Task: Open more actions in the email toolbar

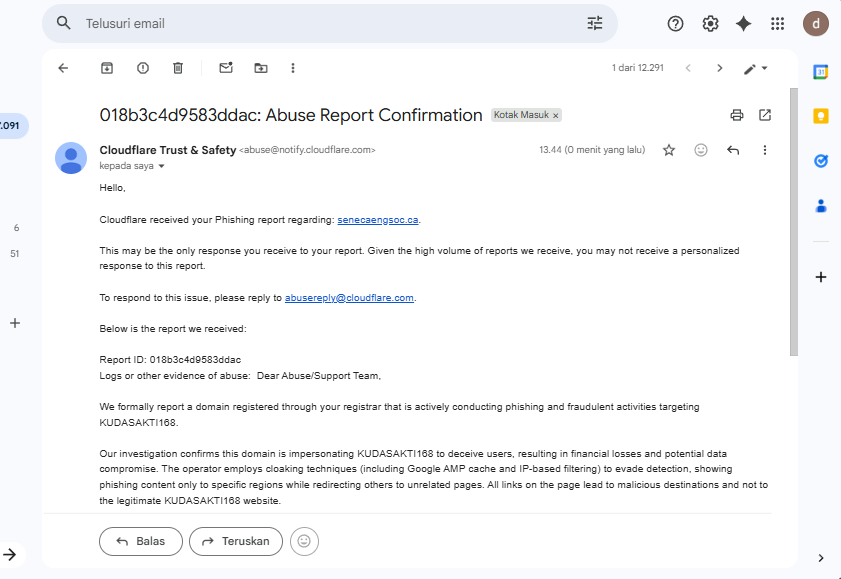Action: (293, 68)
